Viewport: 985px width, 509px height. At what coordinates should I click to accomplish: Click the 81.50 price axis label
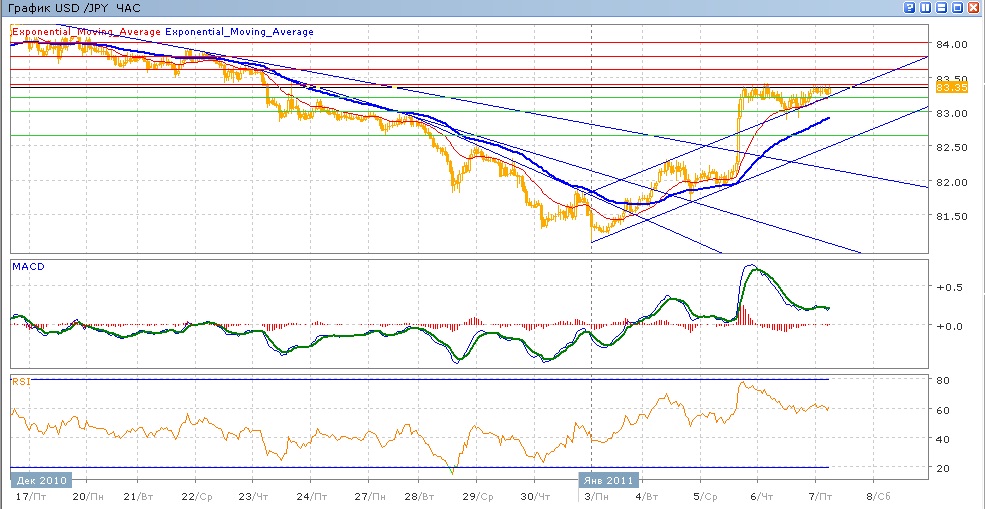click(x=949, y=216)
